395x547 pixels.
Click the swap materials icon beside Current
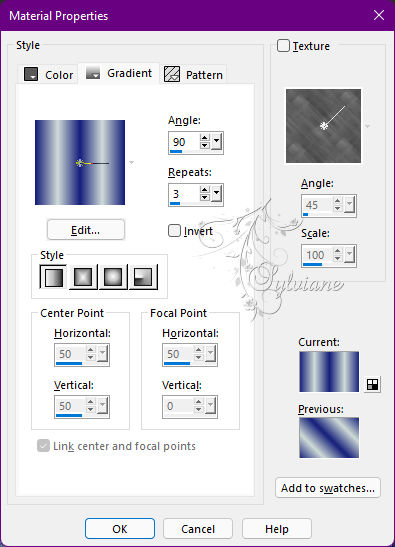tap(372, 384)
